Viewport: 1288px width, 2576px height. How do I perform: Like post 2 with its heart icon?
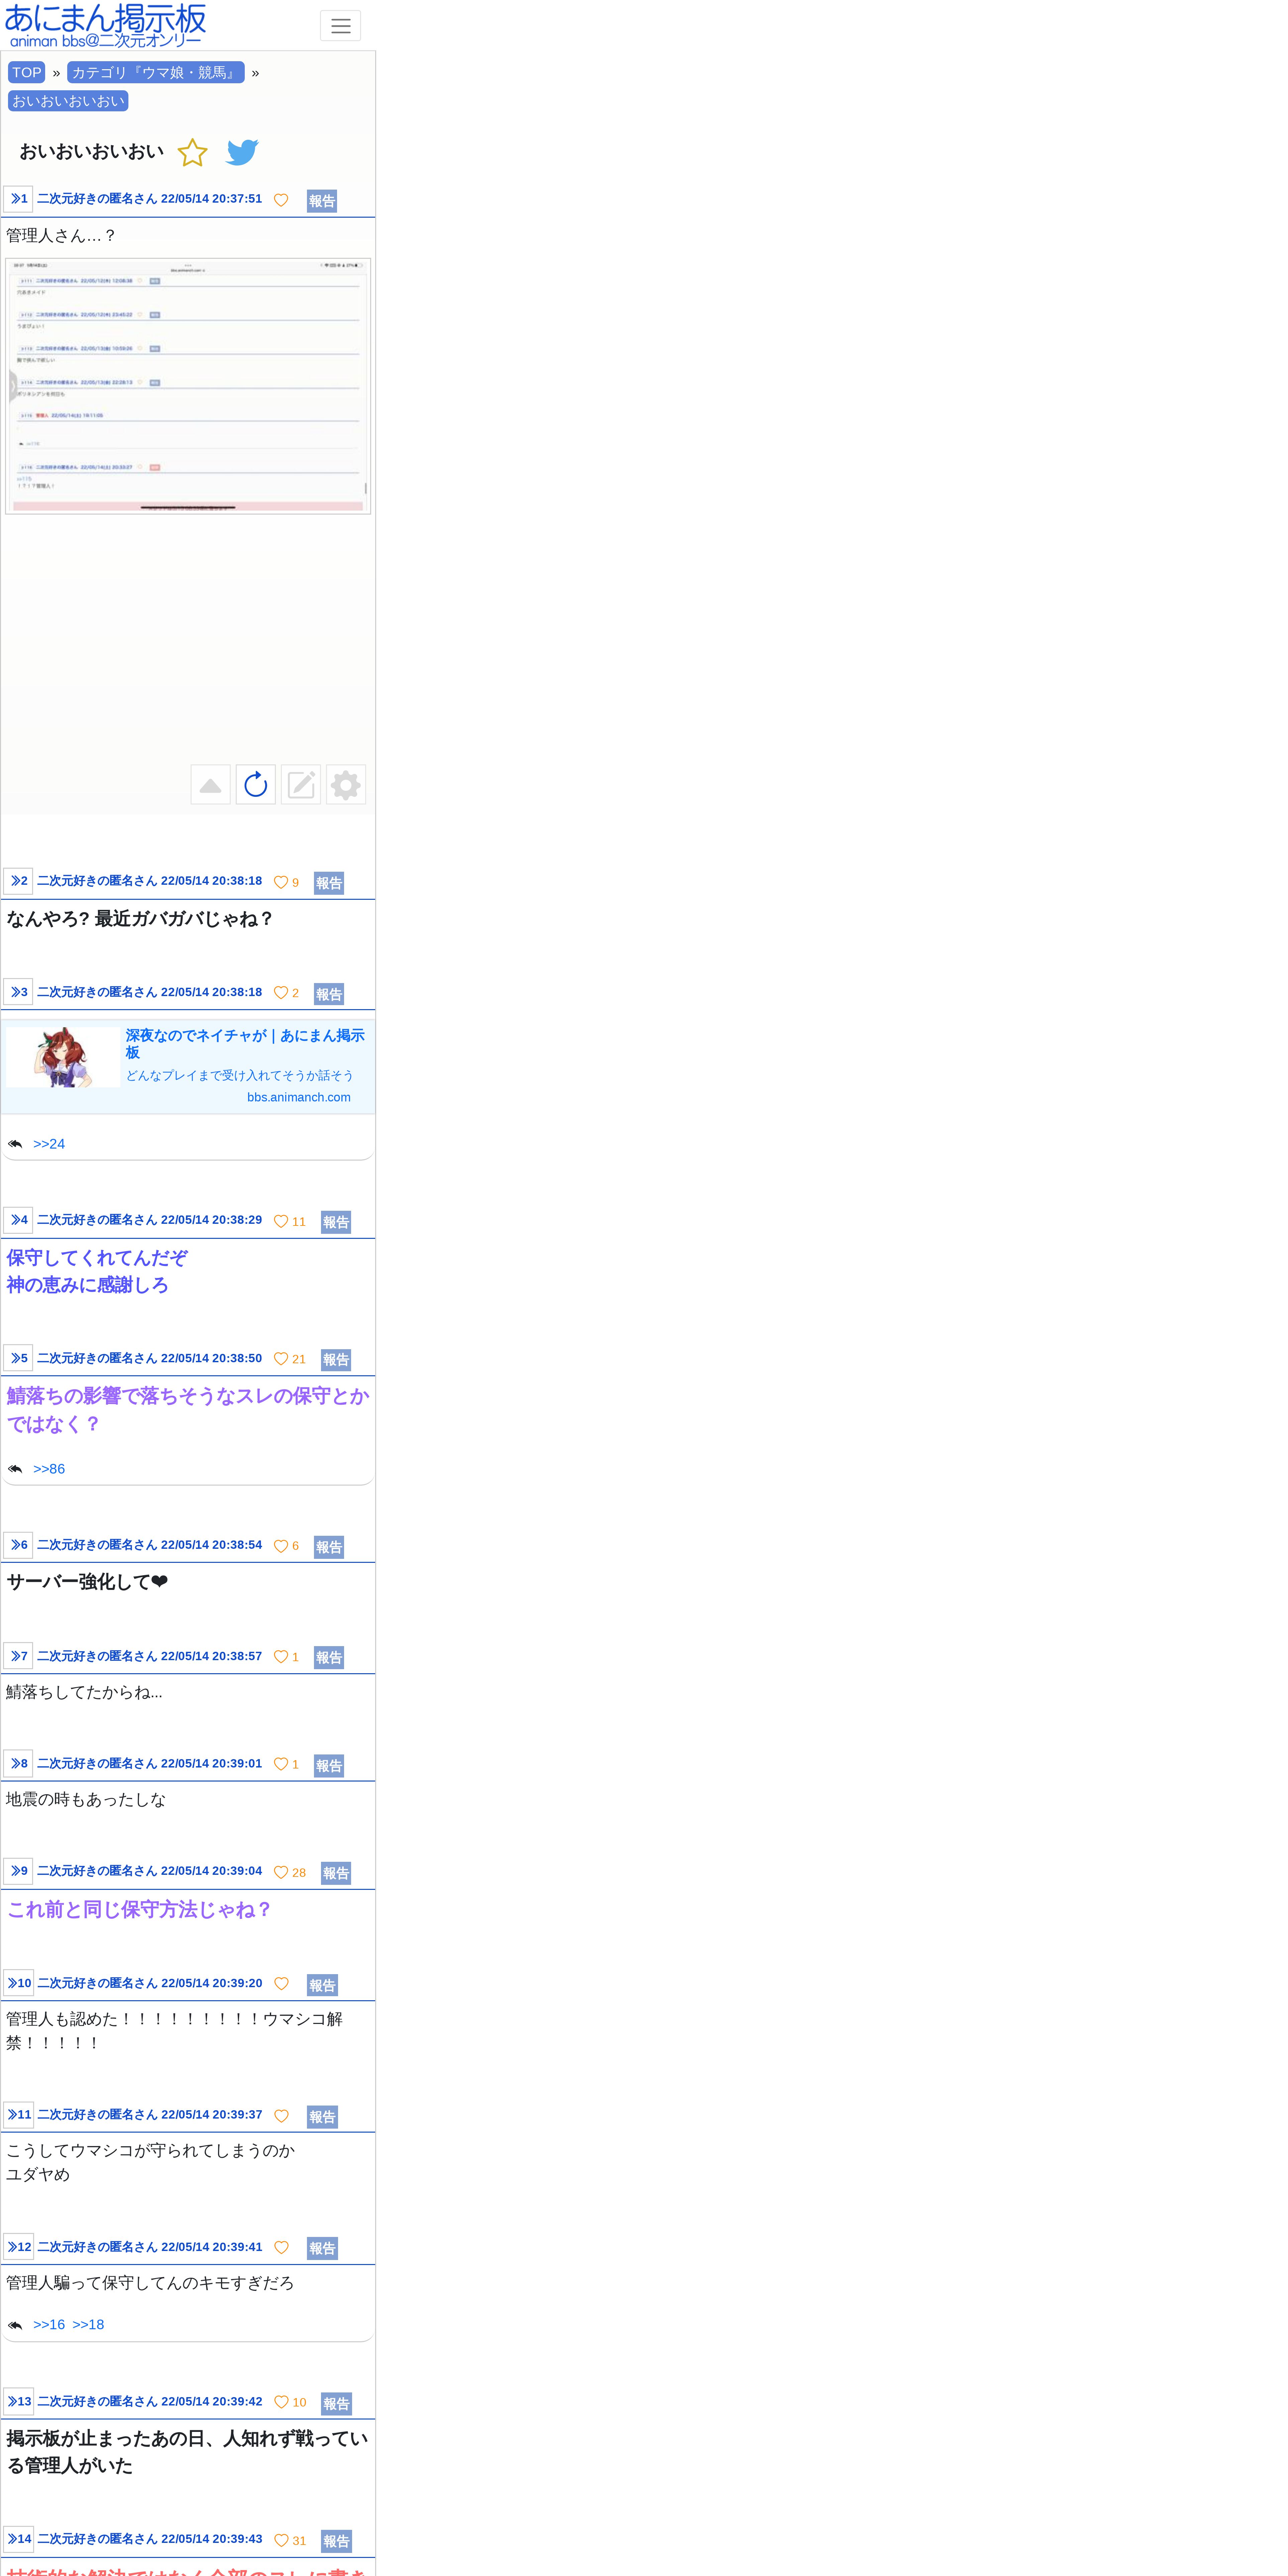[281, 882]
